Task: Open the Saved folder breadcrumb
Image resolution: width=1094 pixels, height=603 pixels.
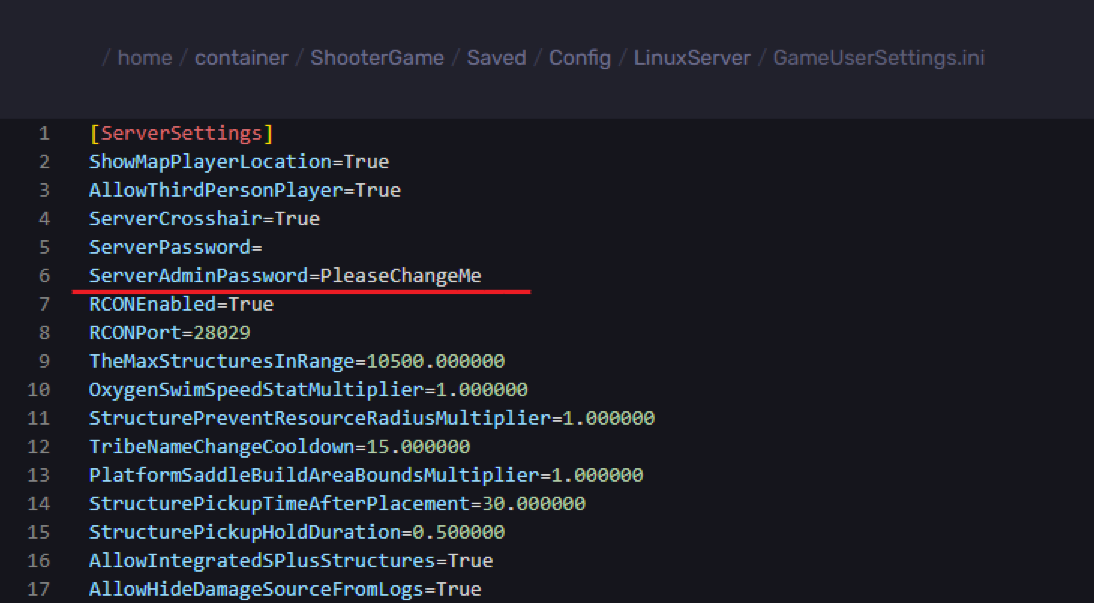Action: tap(496, 58)
